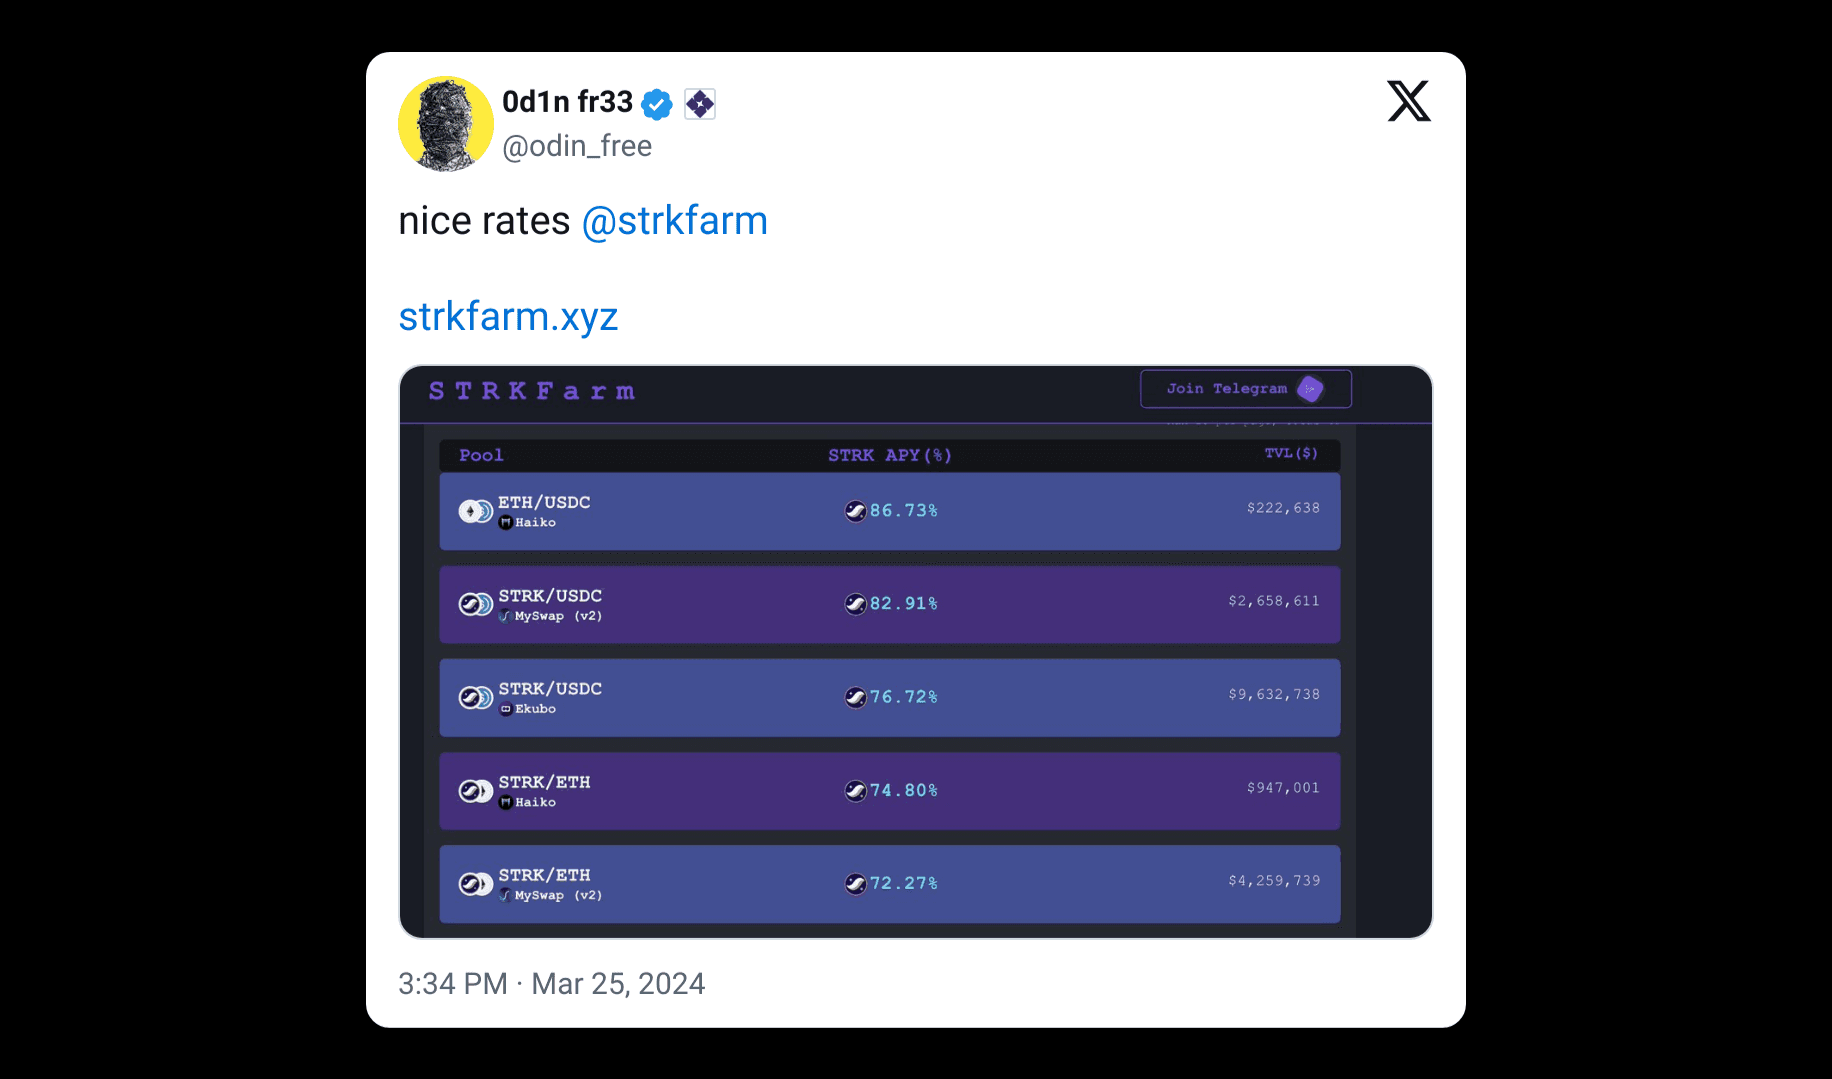
Task: Click the @odin_free handle
Action: 577,146
